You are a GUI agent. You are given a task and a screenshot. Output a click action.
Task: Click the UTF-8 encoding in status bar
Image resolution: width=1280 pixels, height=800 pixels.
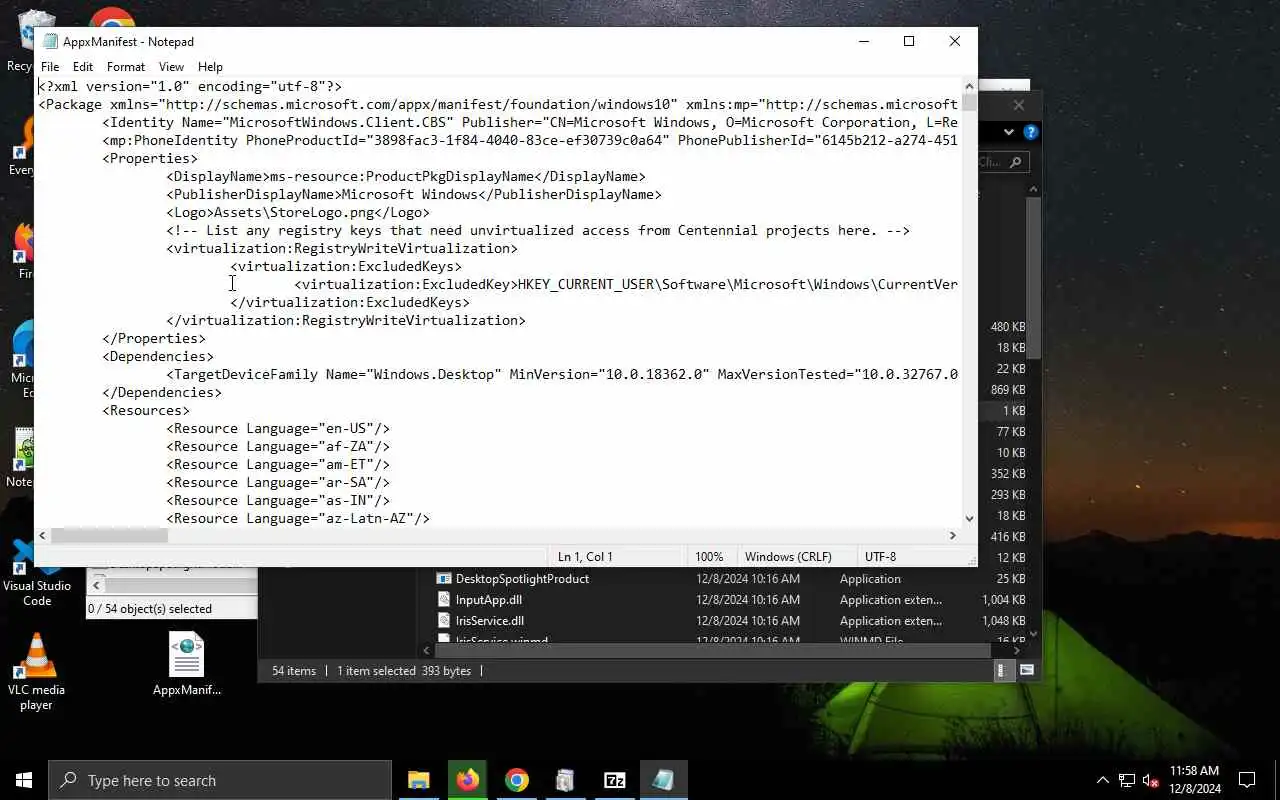[x=880, y=556]
